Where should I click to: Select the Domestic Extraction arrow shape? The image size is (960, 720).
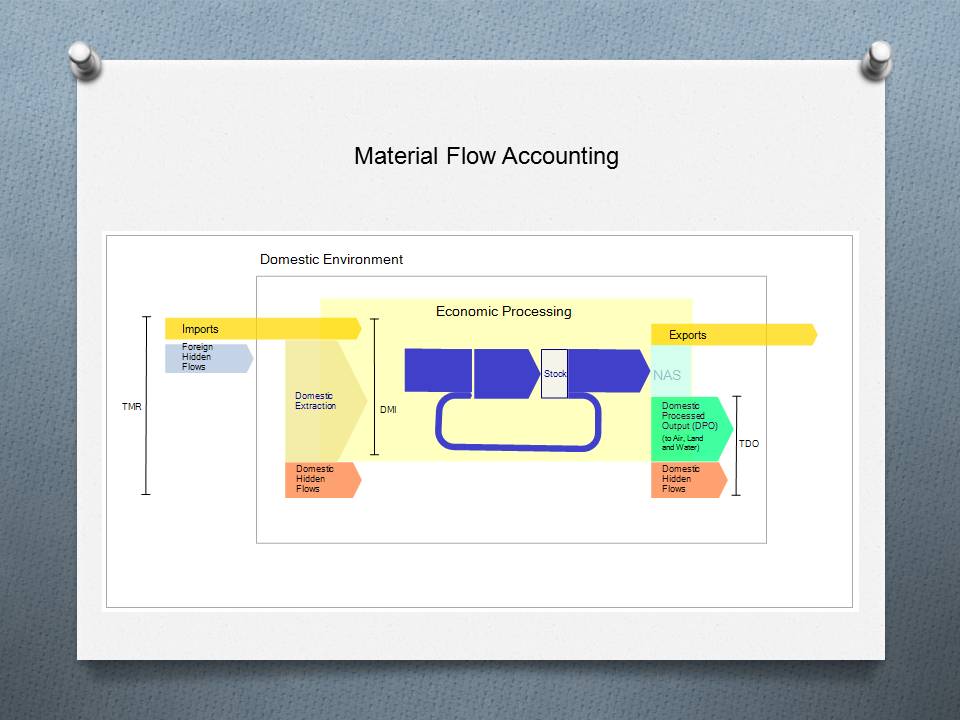tap(325, 401)
